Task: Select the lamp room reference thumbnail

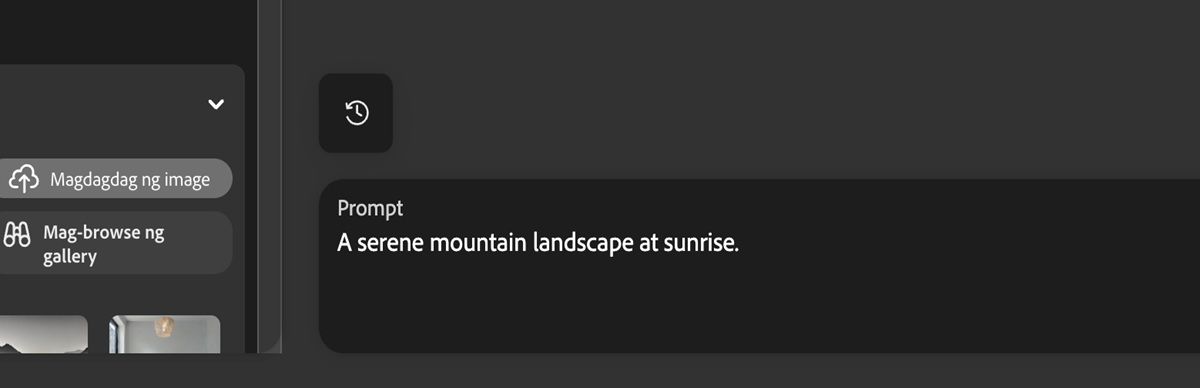Action: (x=164, y=334)
